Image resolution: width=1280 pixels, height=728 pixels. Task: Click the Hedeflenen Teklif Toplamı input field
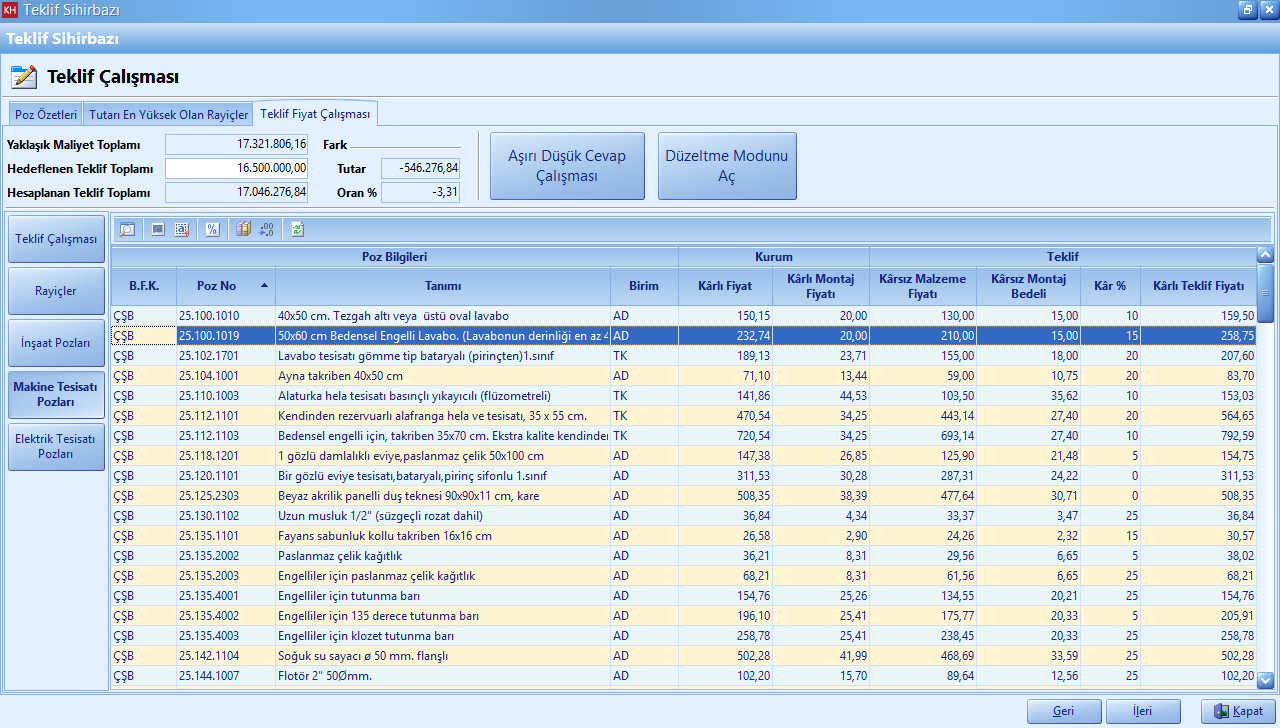point(236,168)
